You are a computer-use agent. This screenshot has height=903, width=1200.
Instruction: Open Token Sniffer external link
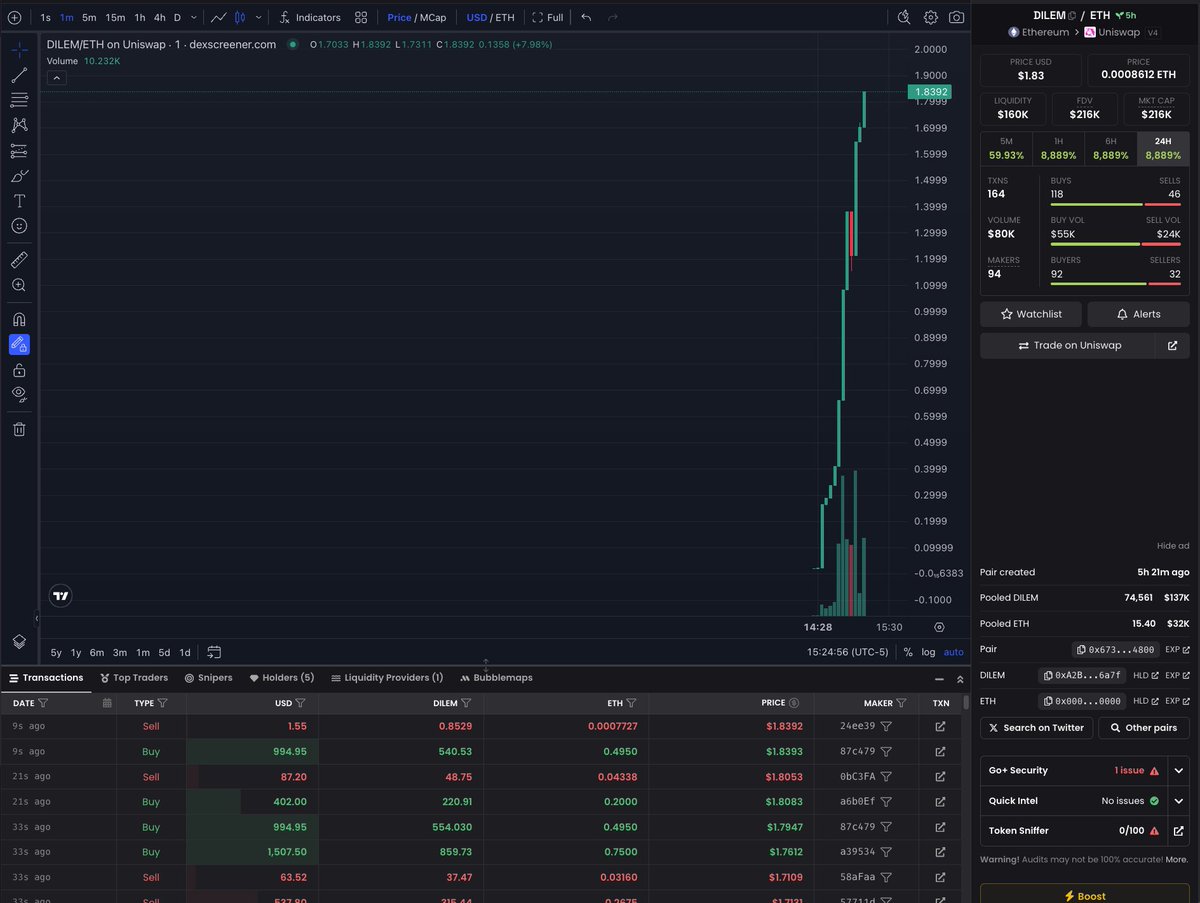click(1179, 831)
